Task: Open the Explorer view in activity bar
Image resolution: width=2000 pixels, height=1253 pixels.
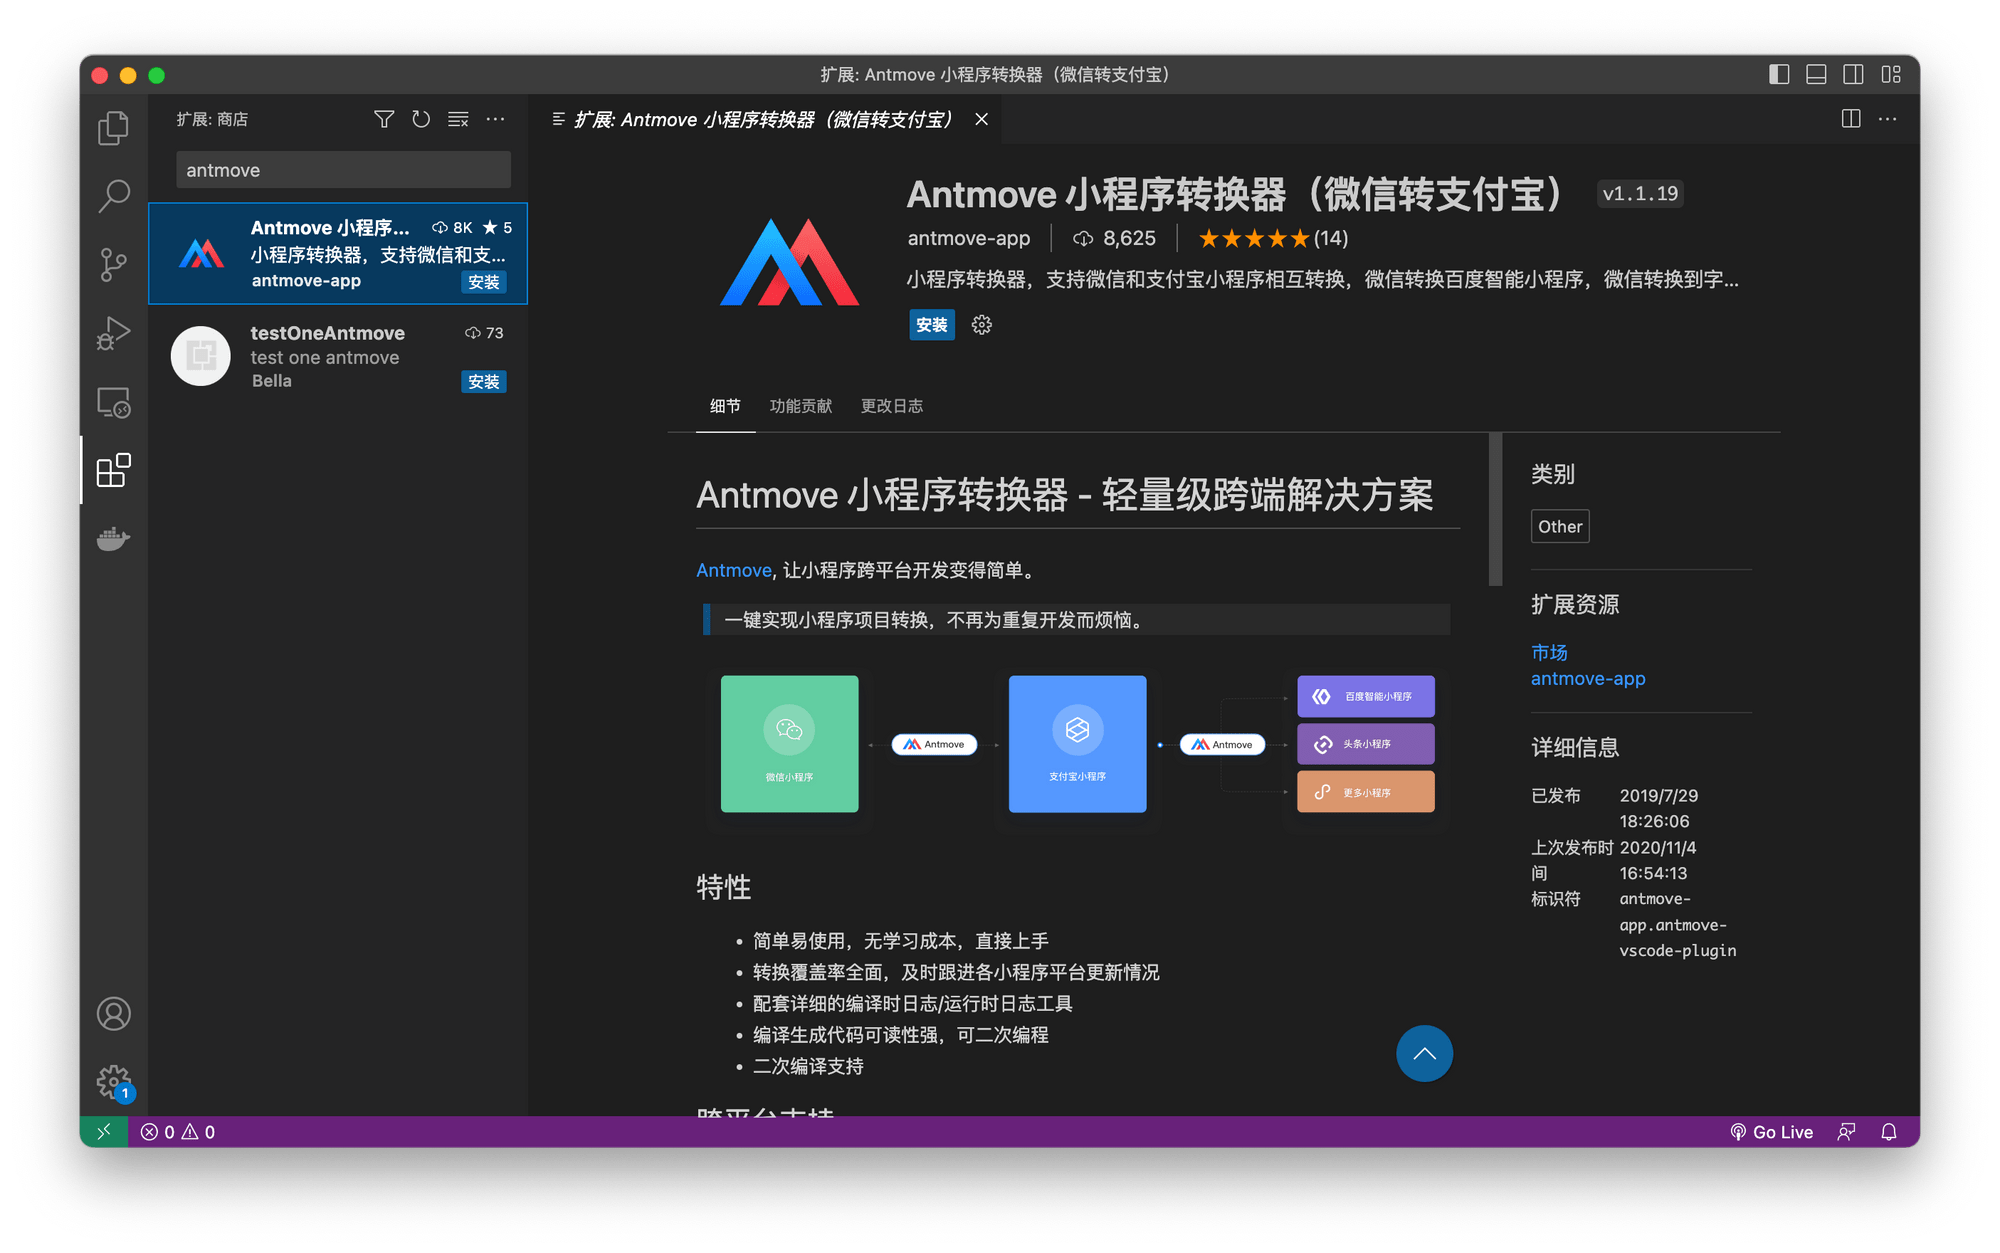Action: [113, 127]
